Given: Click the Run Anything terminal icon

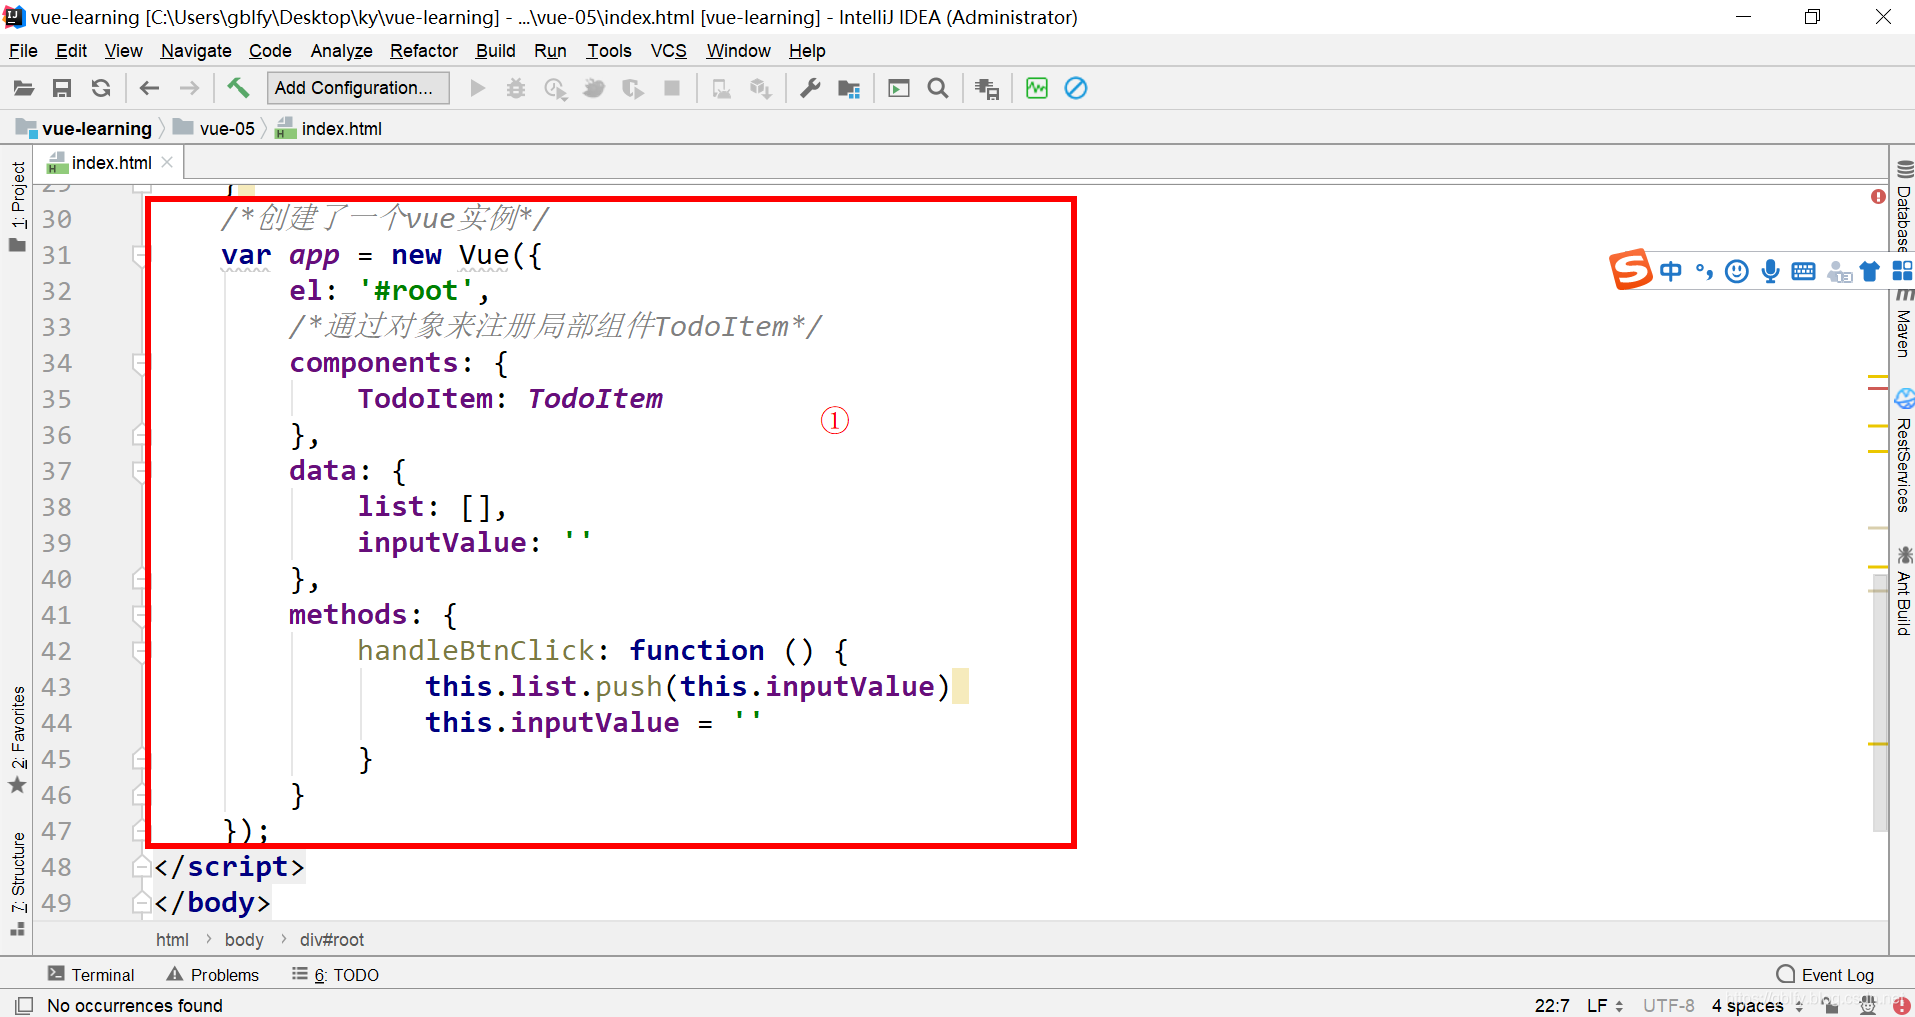Looking at the screenshot, I should click(x=899, y=89).
